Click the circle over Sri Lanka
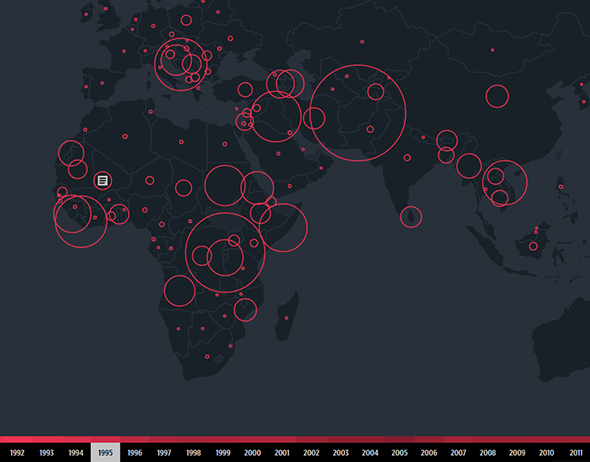 click(x=411, y=217)
